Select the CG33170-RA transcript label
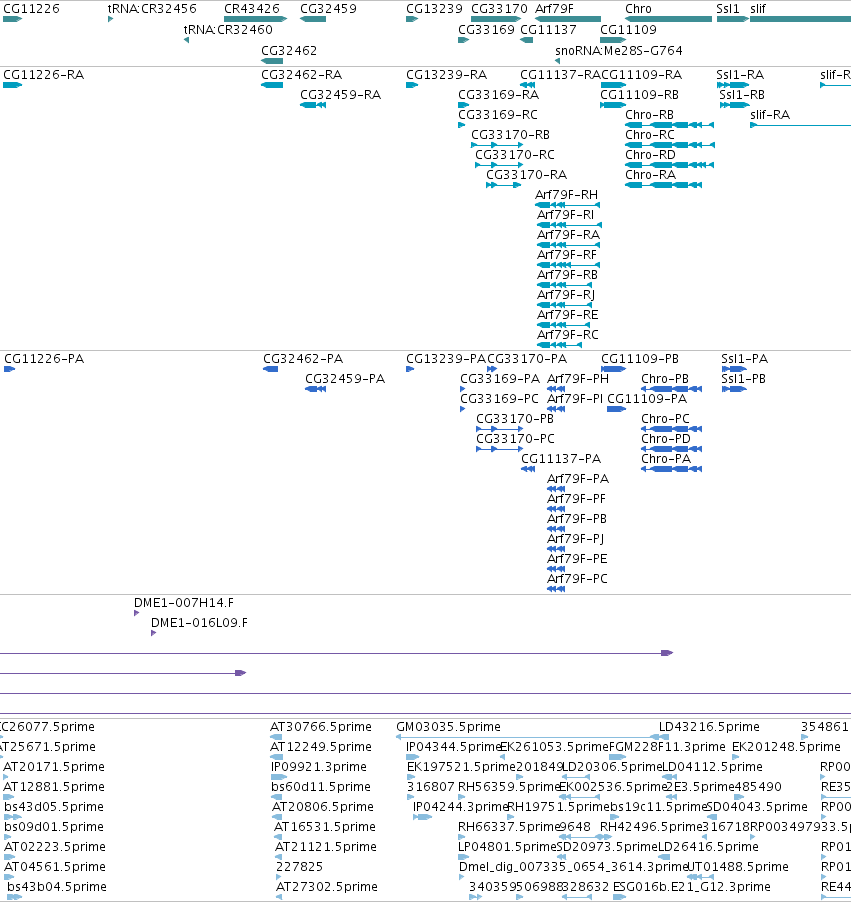 pyautogui.click(x=526, y=174)
